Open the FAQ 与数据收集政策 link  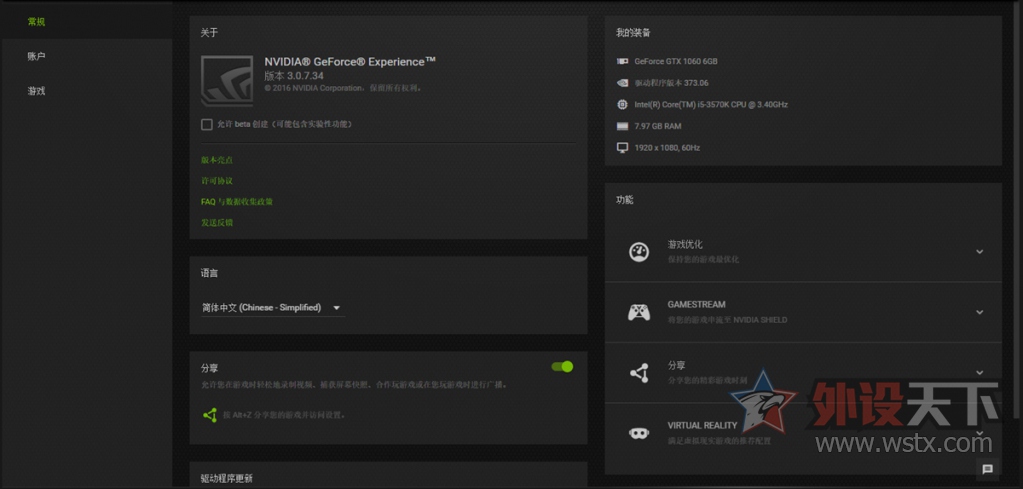237,201
